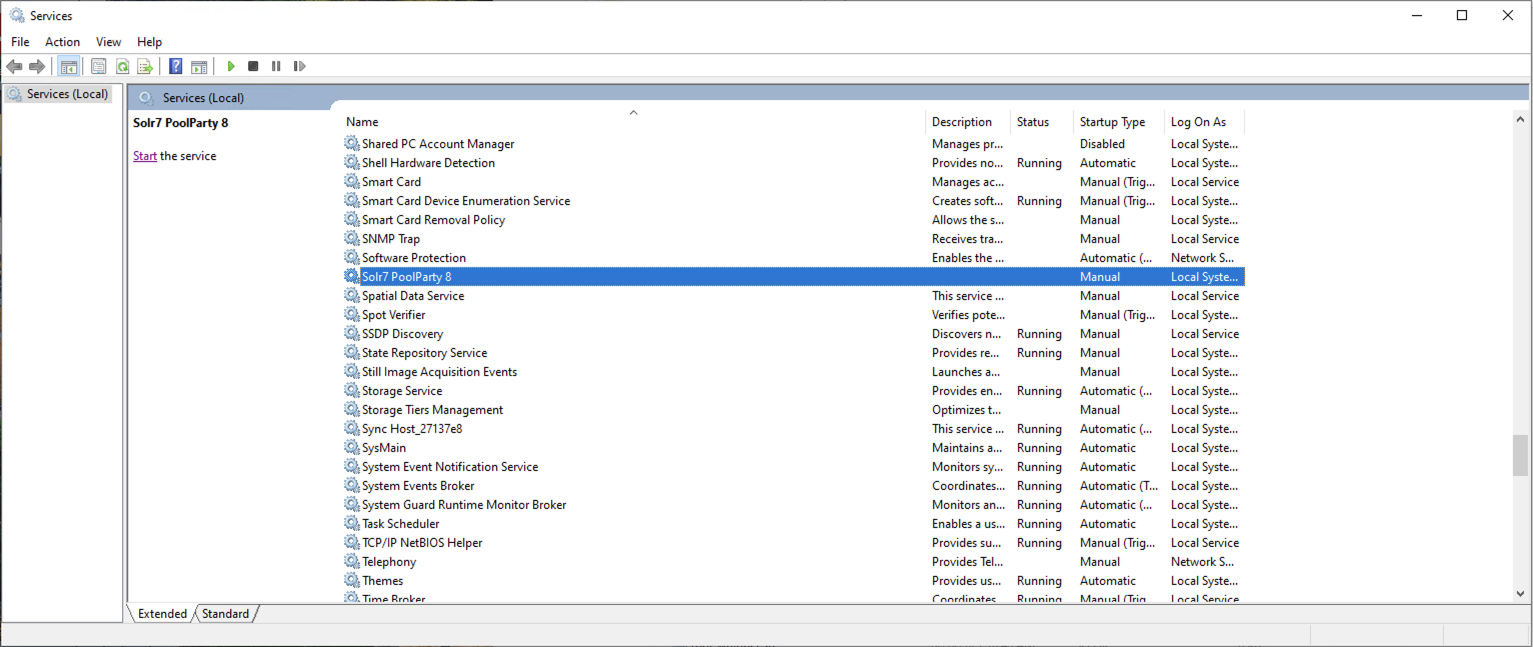Image resolution: width=1533 pixels, height=647 pixels.
Task: Sort by the Name column header
Action: (632, 122)
